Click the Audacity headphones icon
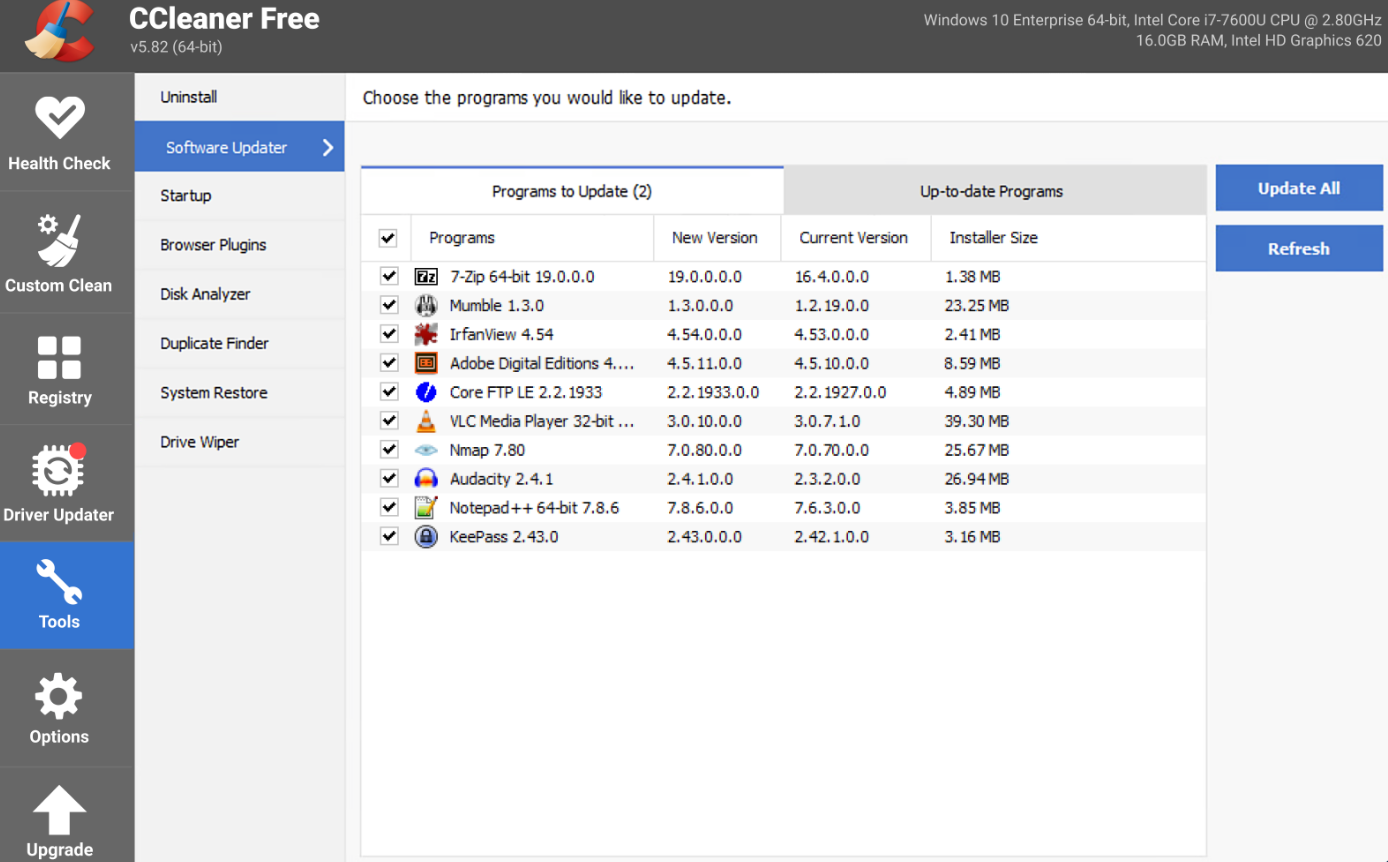The width and height of the screenshot is (1388, 862). (426, 479)
